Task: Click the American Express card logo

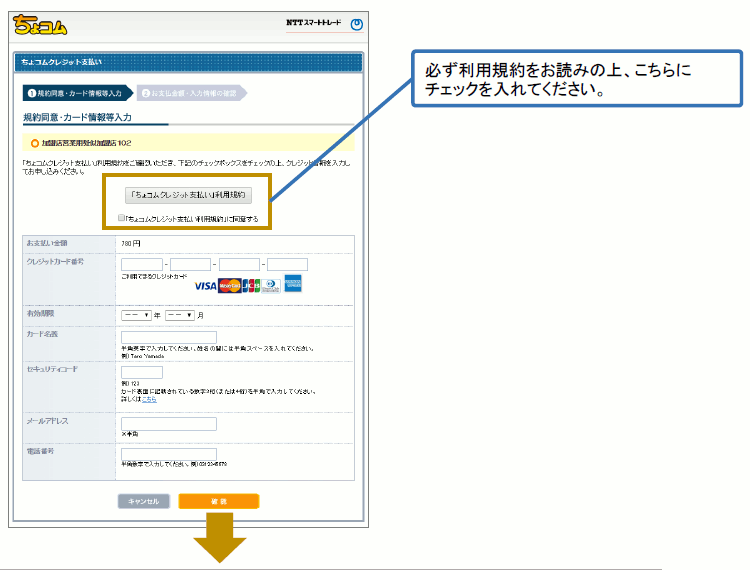Action: 293,284
